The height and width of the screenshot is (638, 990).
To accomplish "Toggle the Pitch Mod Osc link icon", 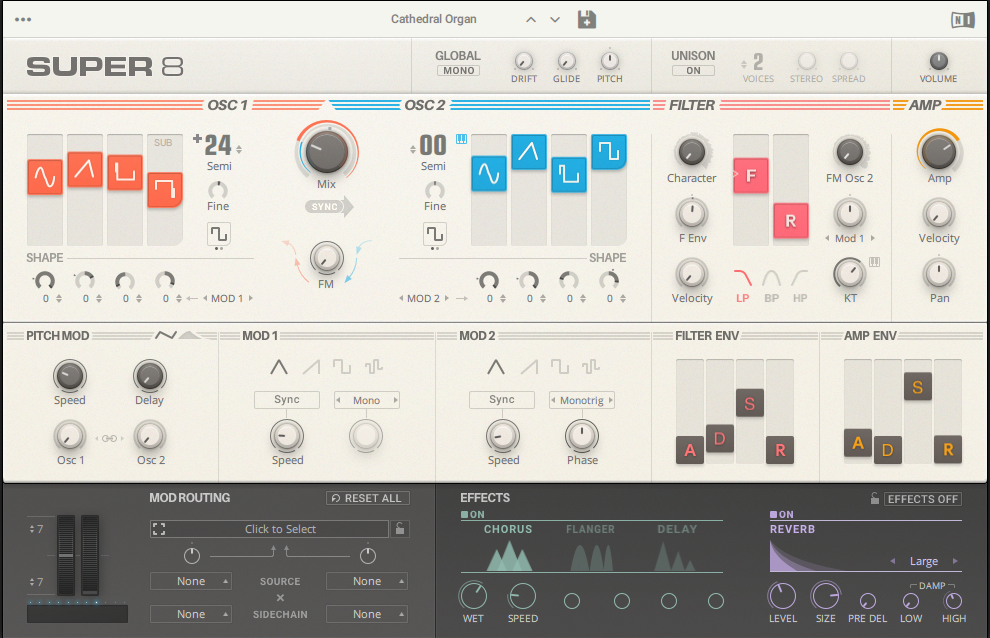I will click(x=109, y=438).
